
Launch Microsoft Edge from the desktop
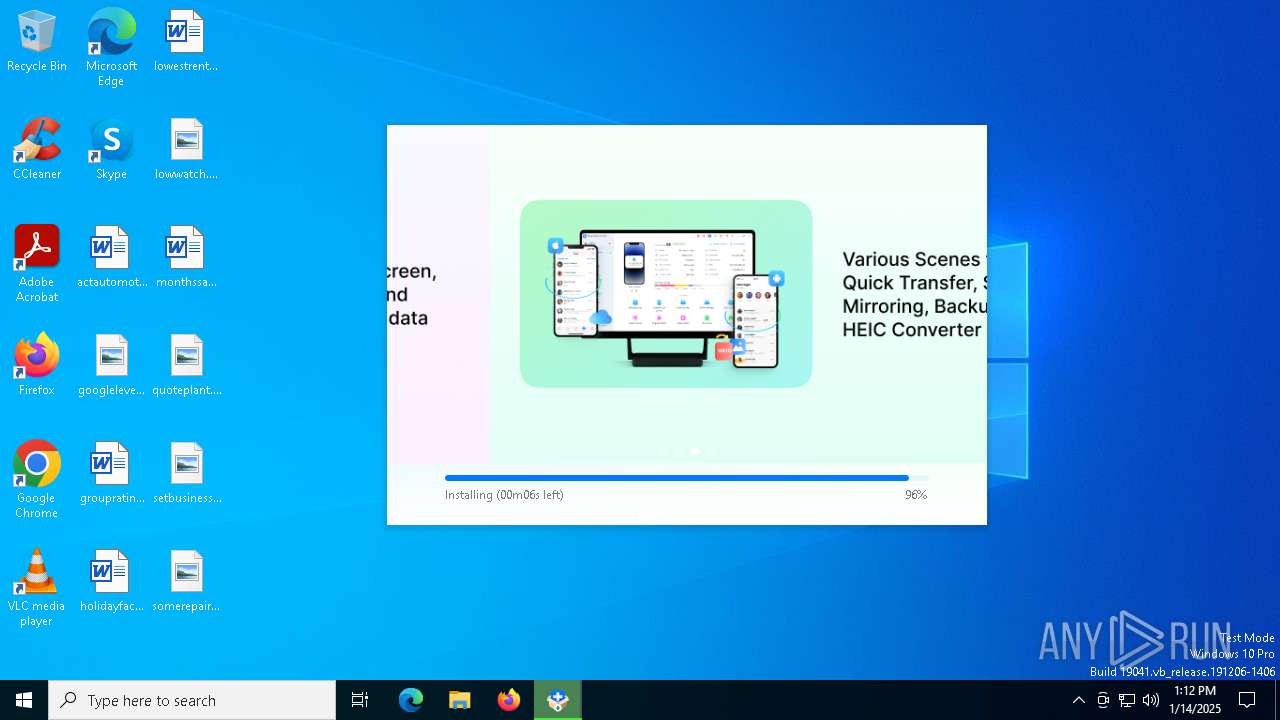coord(111,48)
